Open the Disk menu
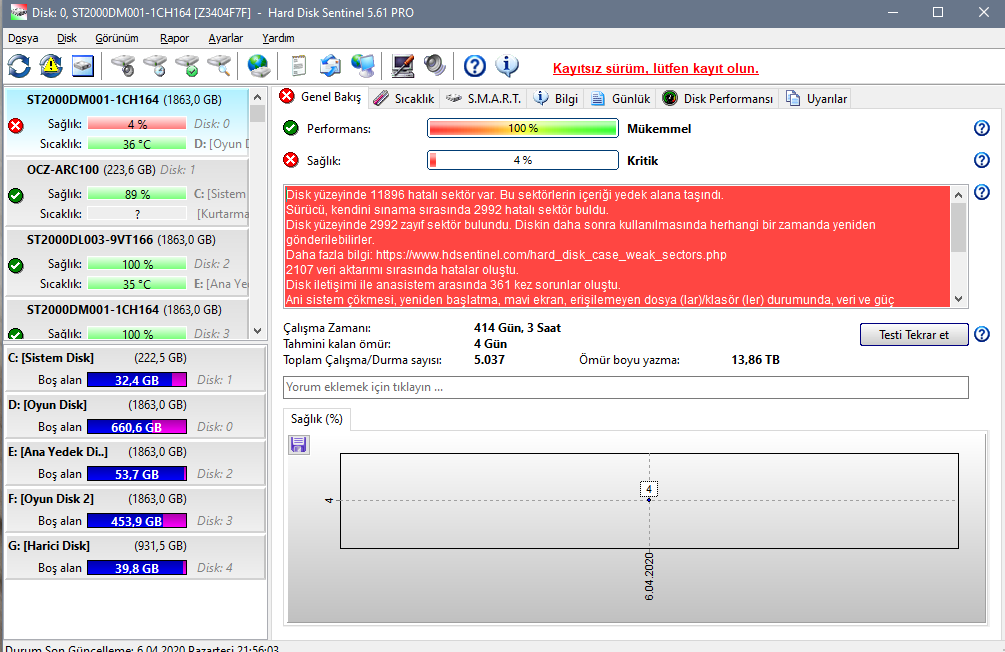 pyautogui.click(x=67, y=38)
